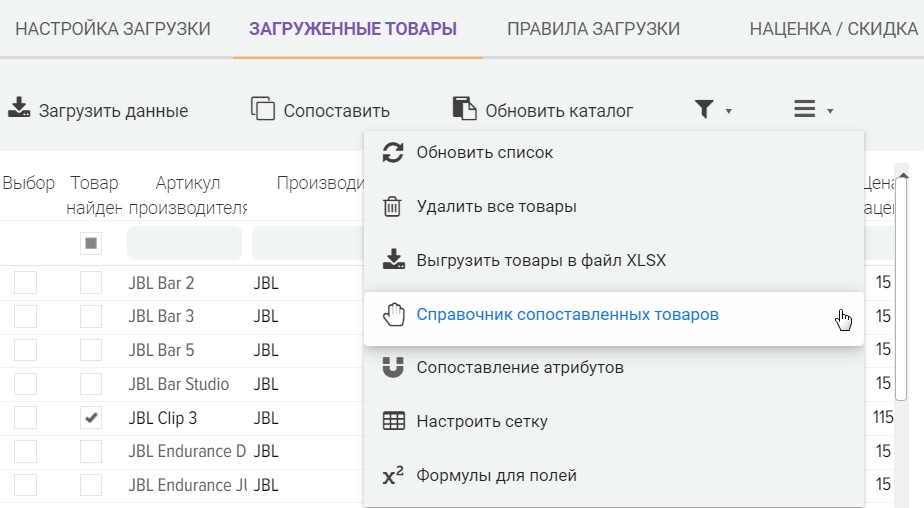Click the clipboard icon beside Обновить каталог
The image size is (924, 508).
pyautogui.click(x=464, y=109)
